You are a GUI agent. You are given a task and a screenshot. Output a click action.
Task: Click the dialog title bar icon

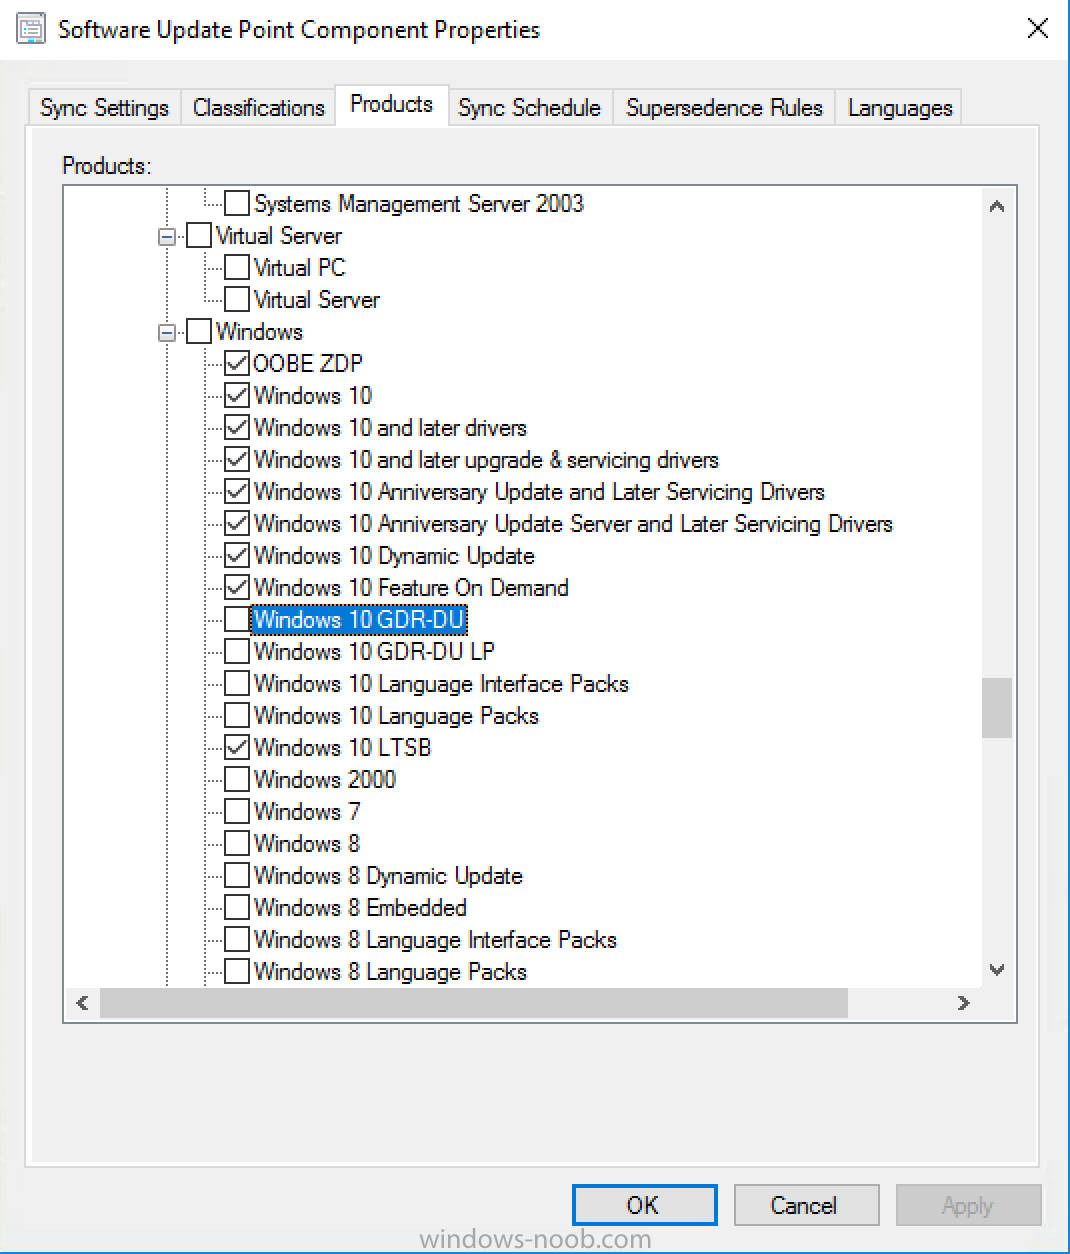(31, 29)
